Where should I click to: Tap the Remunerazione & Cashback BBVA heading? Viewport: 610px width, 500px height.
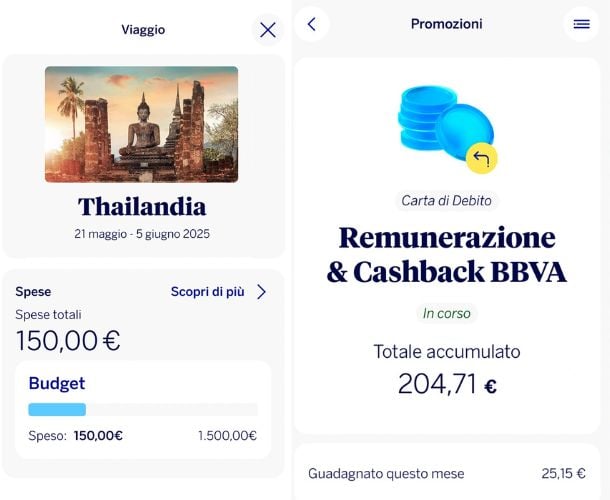446,254
